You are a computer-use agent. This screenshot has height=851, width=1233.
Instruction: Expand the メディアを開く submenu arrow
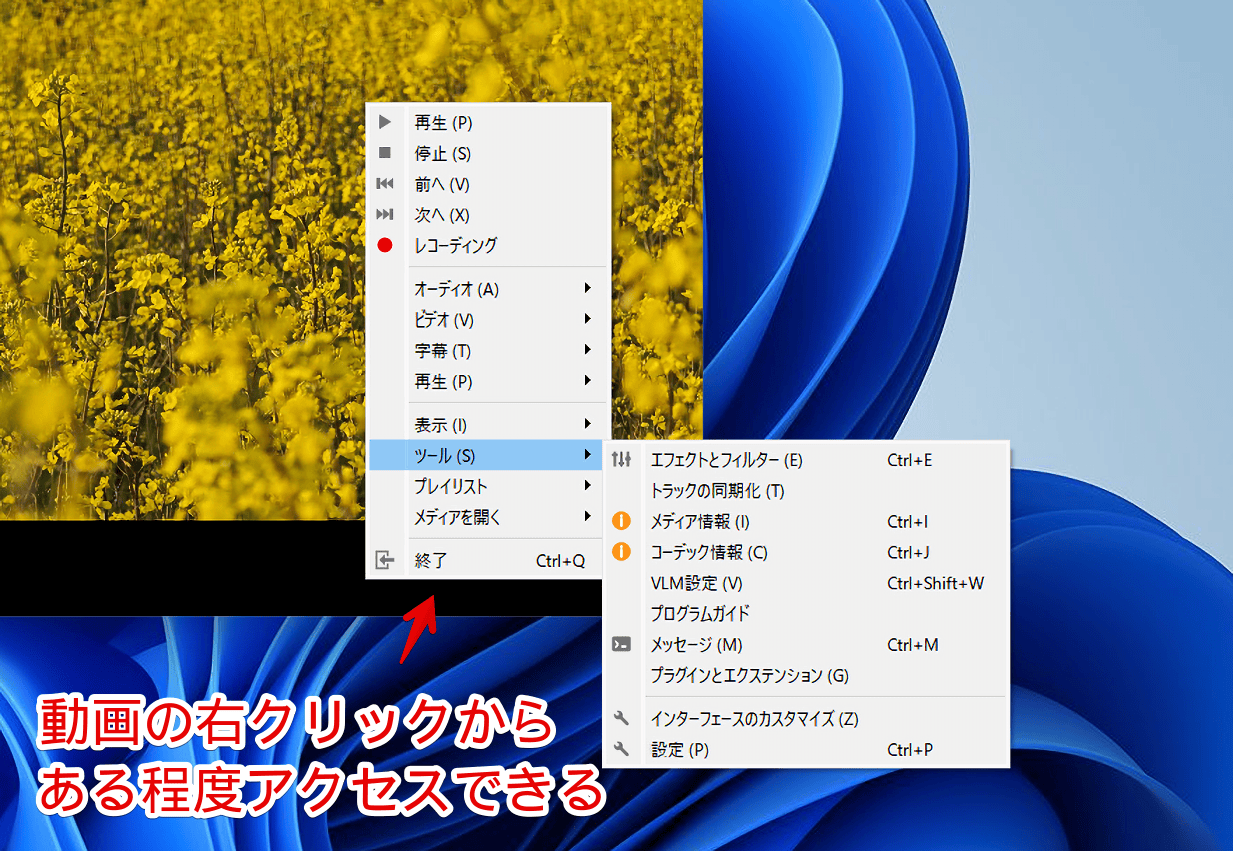click(589, 517)
